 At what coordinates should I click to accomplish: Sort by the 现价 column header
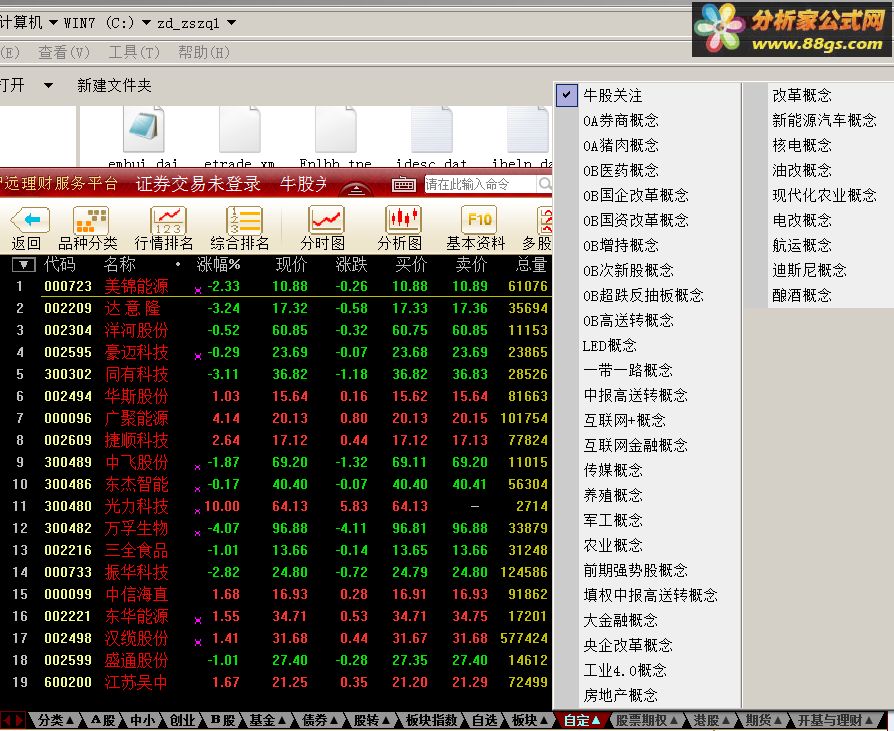point(291,265)
